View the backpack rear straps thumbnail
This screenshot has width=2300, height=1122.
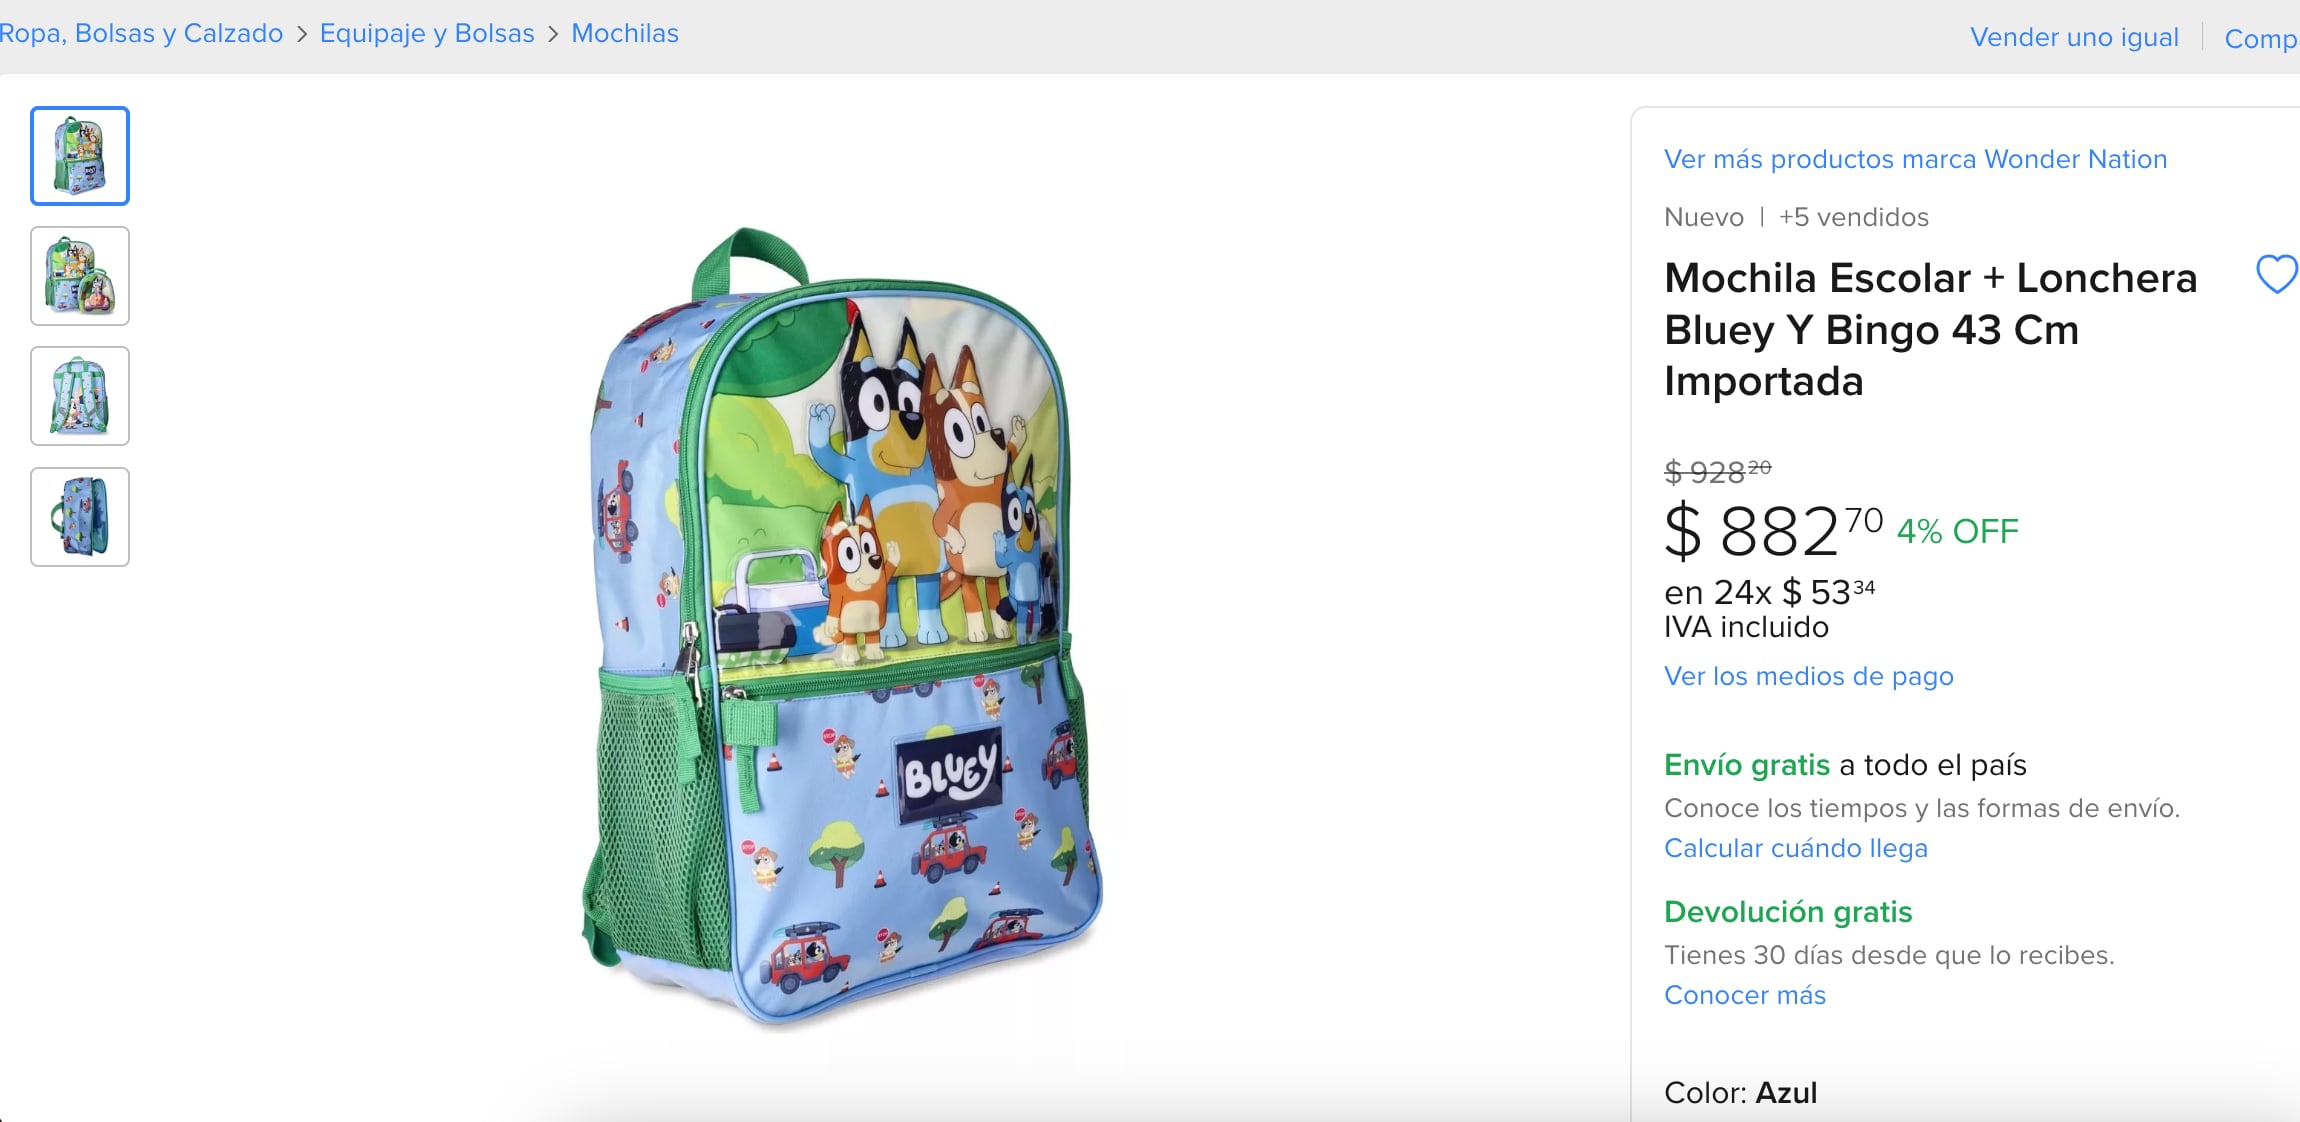click(x=80, y=396)
